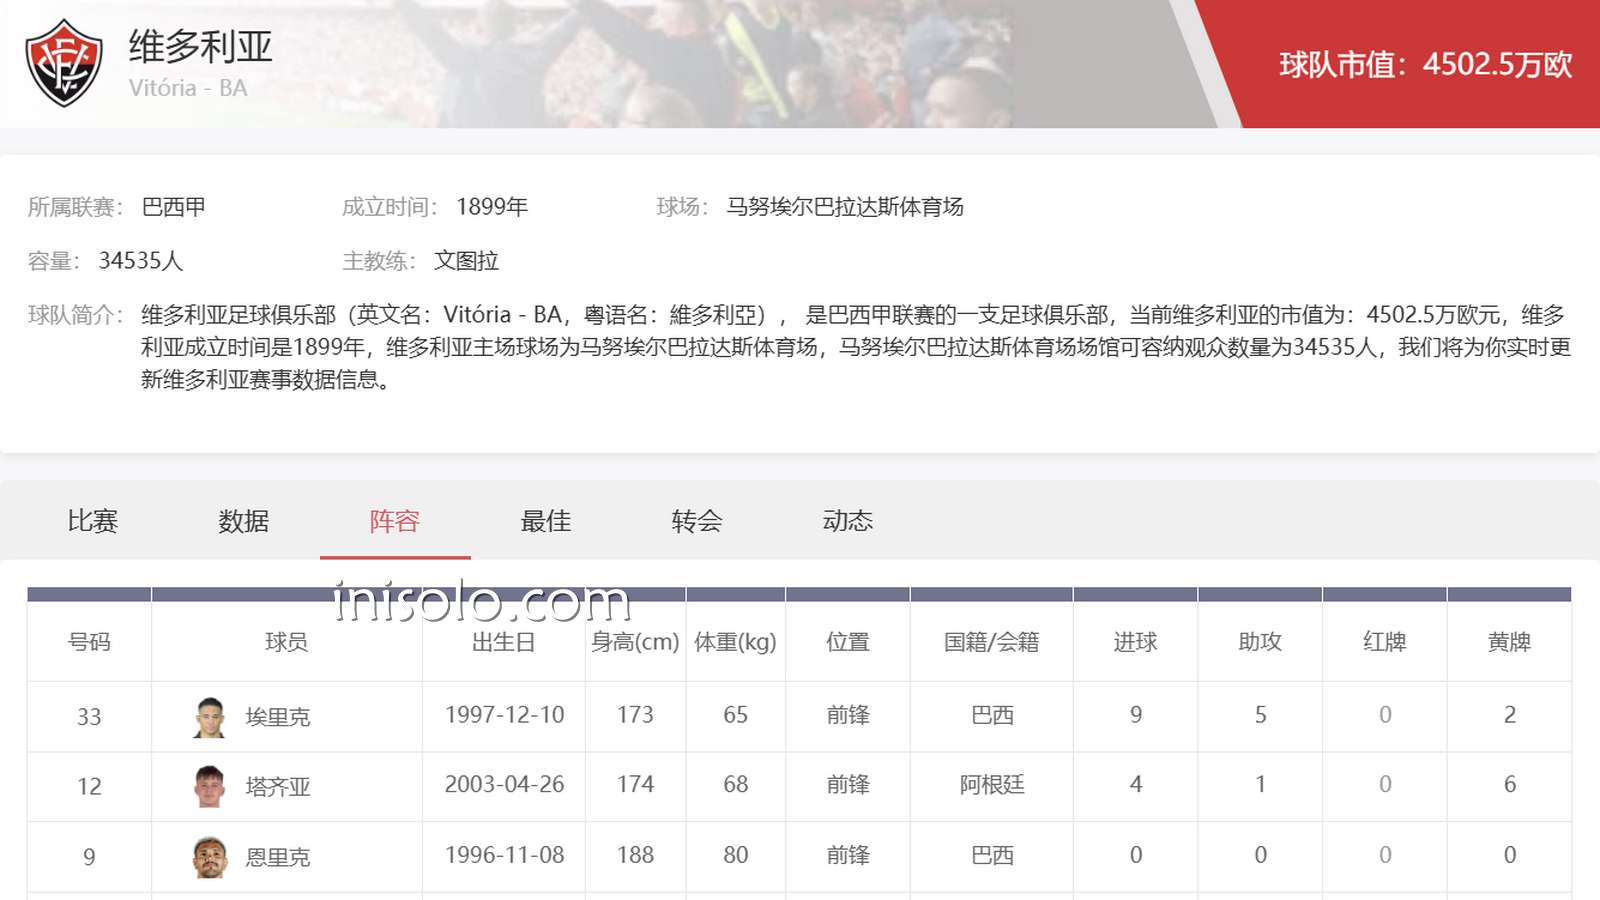Click birth date 1996-11-08
Screen dimensions: 1600x900
click(505, 855)
